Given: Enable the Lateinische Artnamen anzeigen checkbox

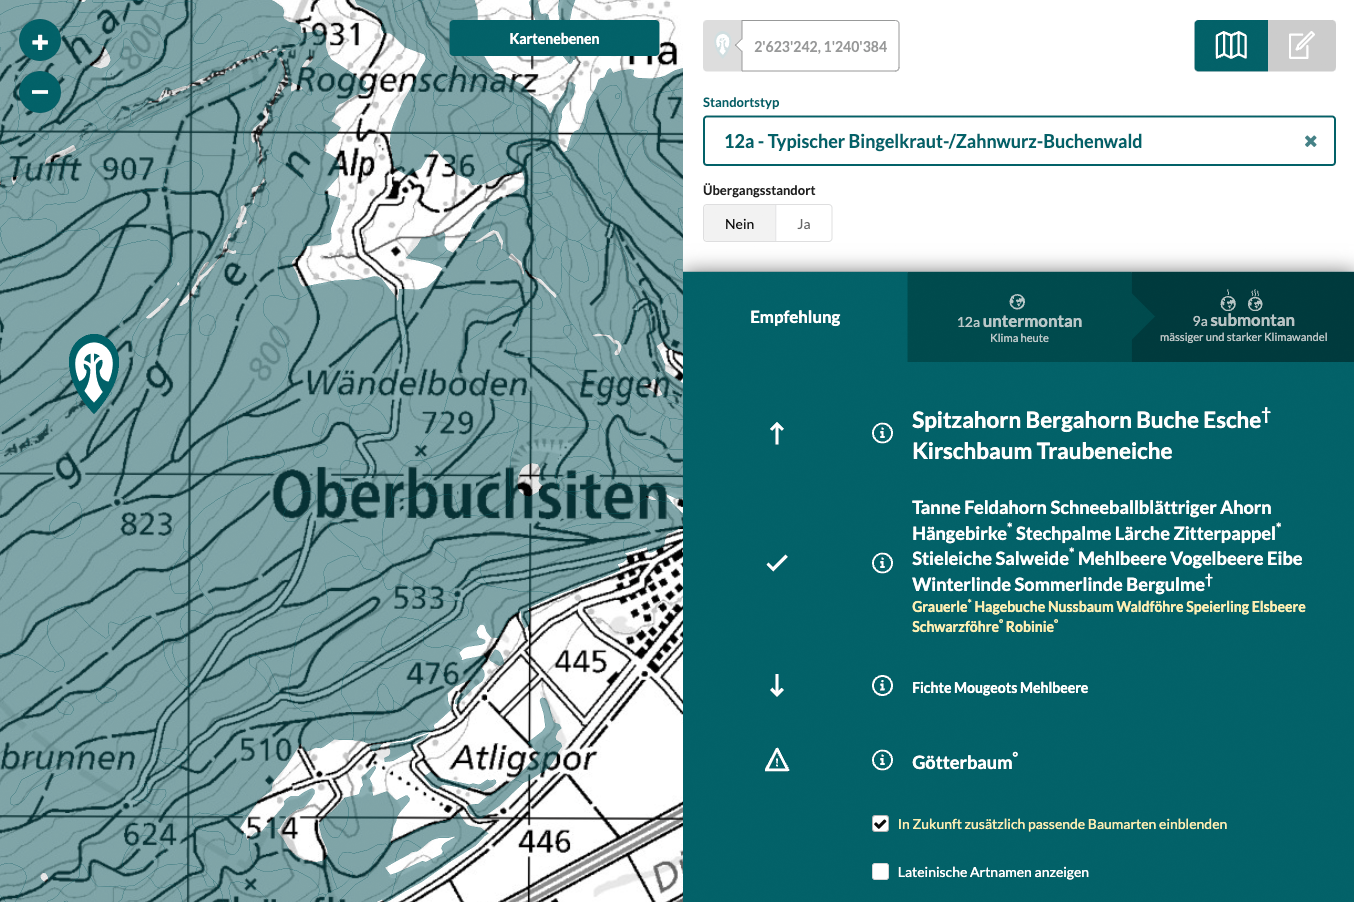Looking at the screenshot, I should (x=880, y=871).
